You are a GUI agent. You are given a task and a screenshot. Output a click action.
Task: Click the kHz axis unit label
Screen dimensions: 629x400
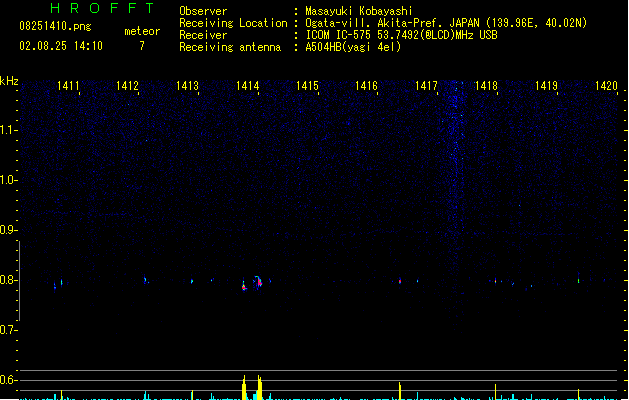click(9, 81)
